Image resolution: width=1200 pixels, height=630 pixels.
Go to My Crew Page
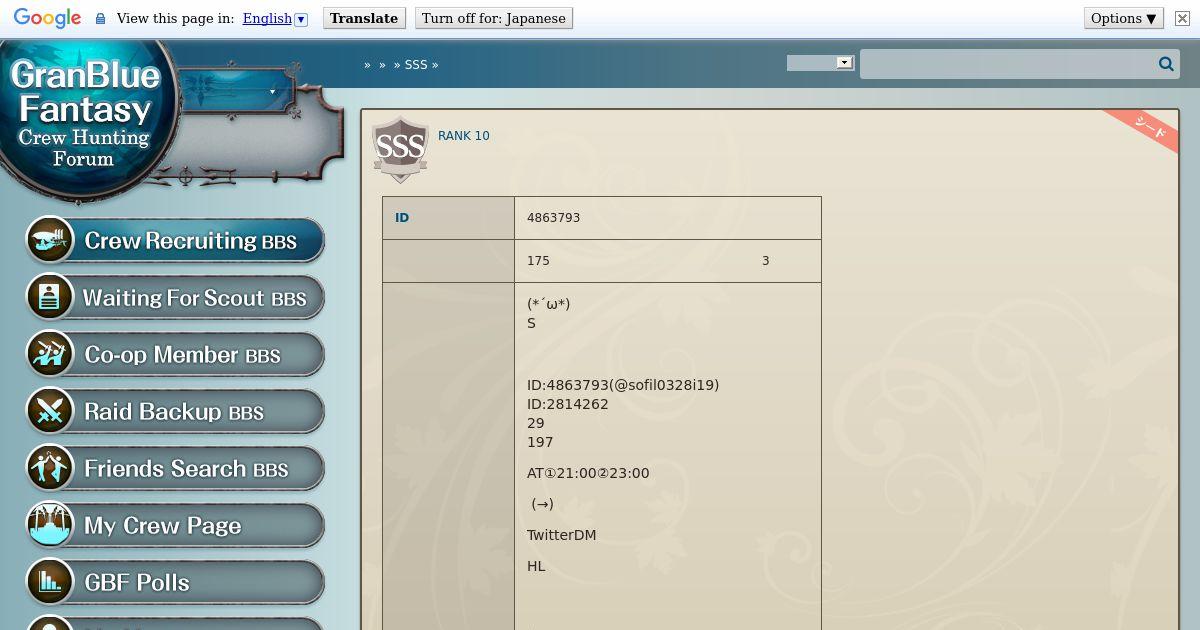(175, 526)
